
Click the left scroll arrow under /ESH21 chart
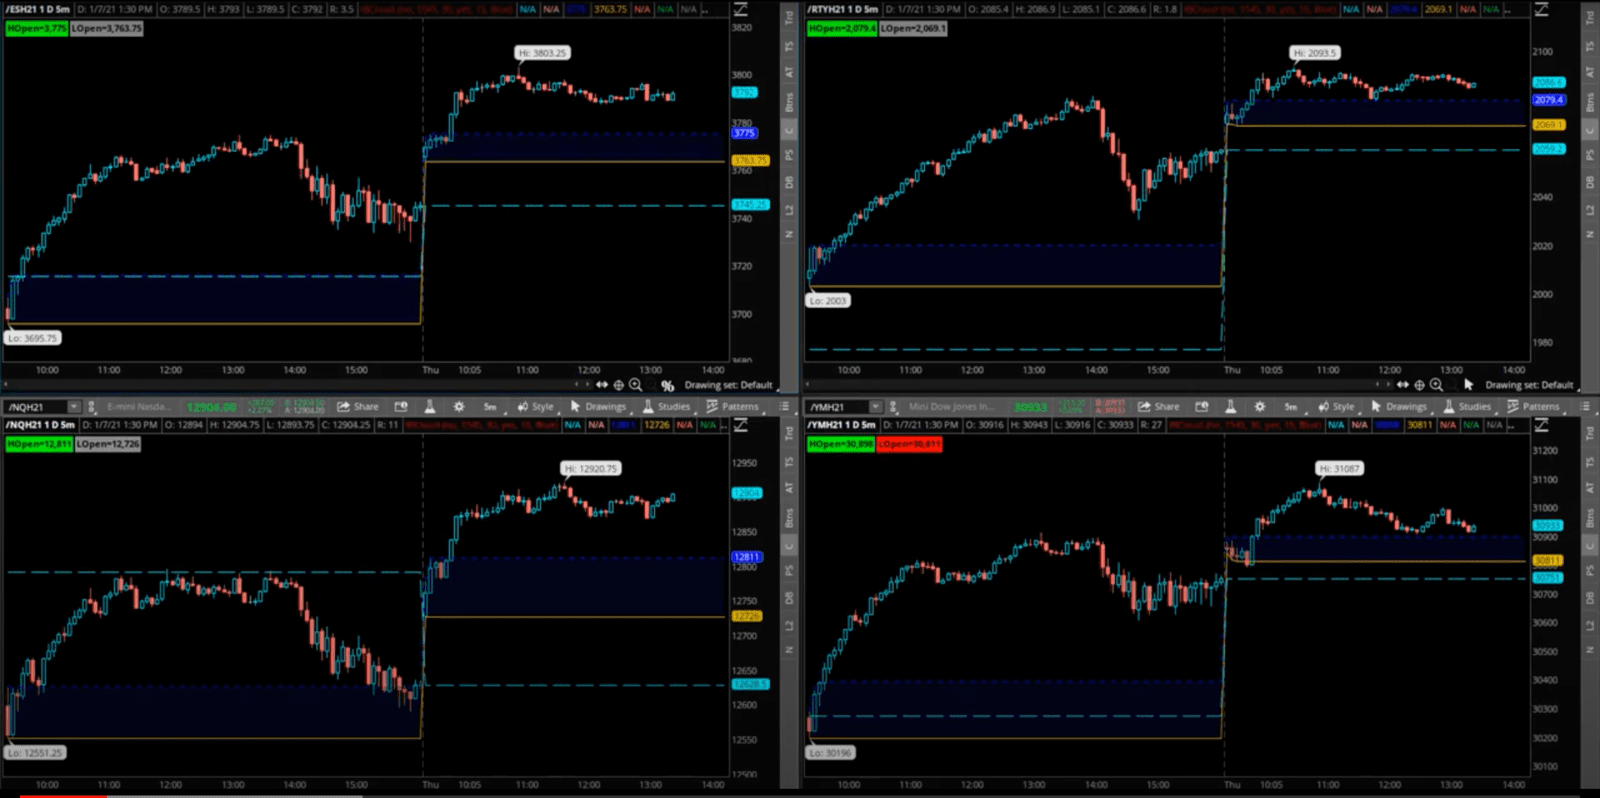[5, 385]
